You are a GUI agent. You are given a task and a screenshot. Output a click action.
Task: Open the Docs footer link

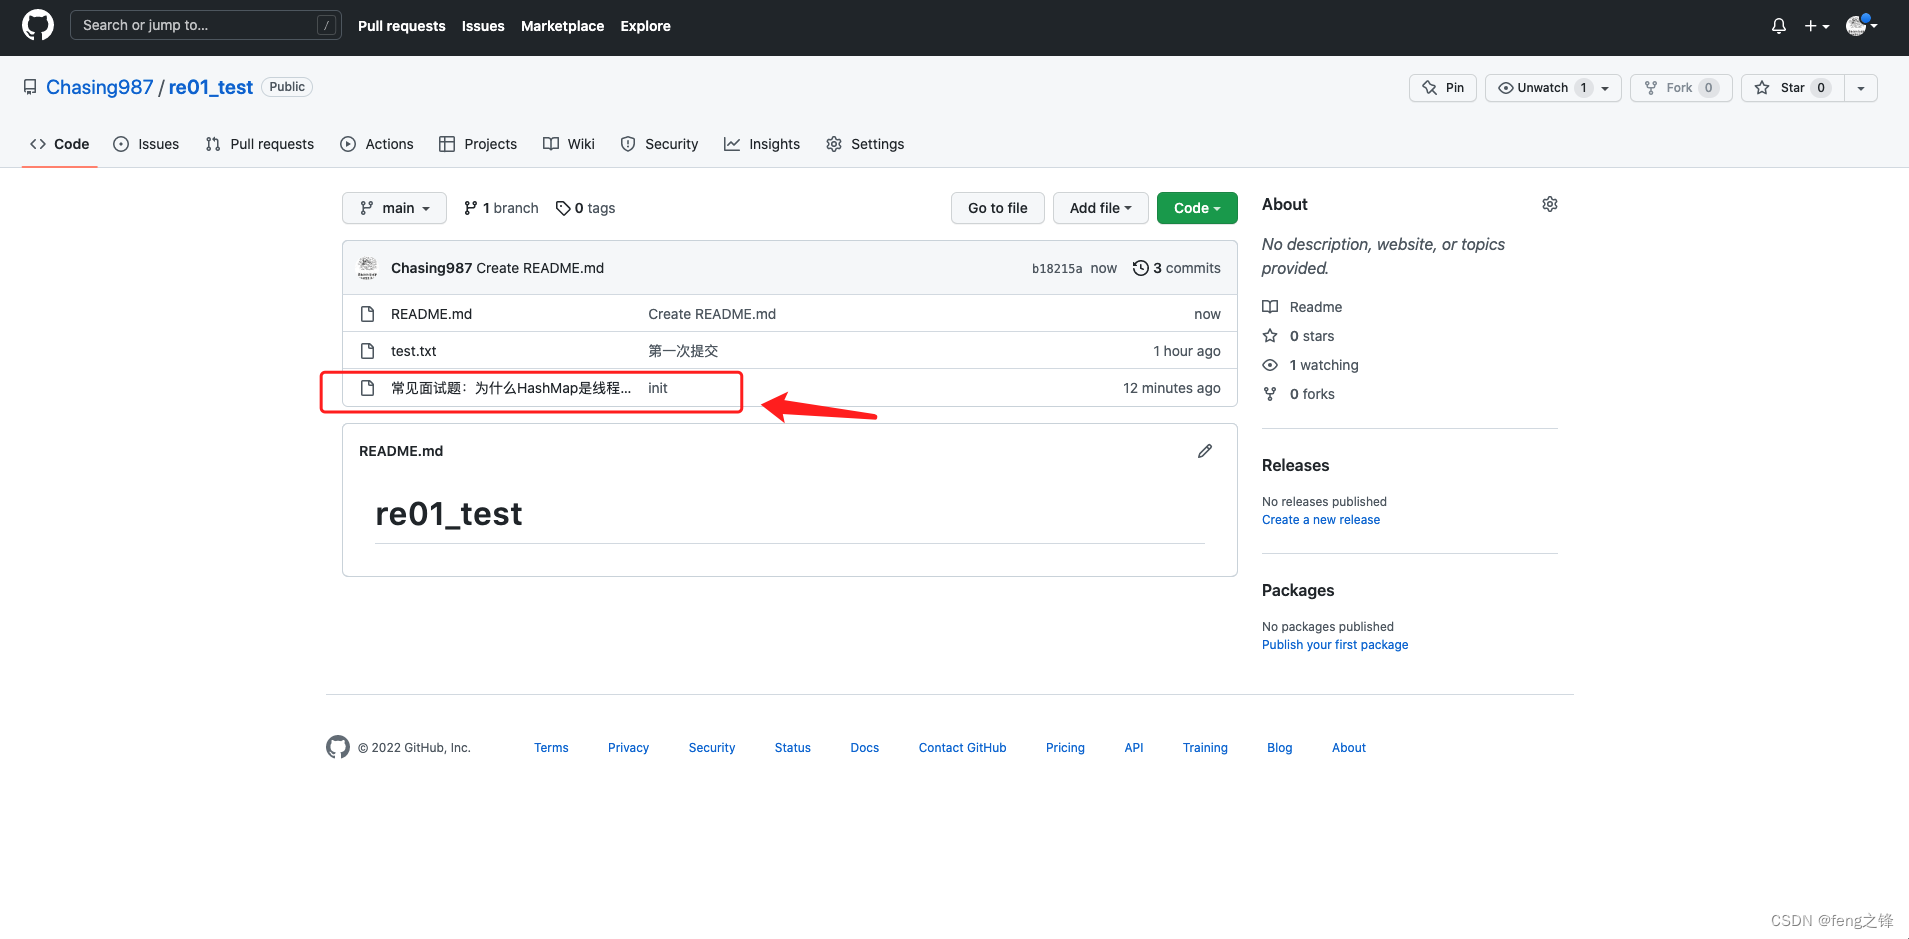click(864, 748)
